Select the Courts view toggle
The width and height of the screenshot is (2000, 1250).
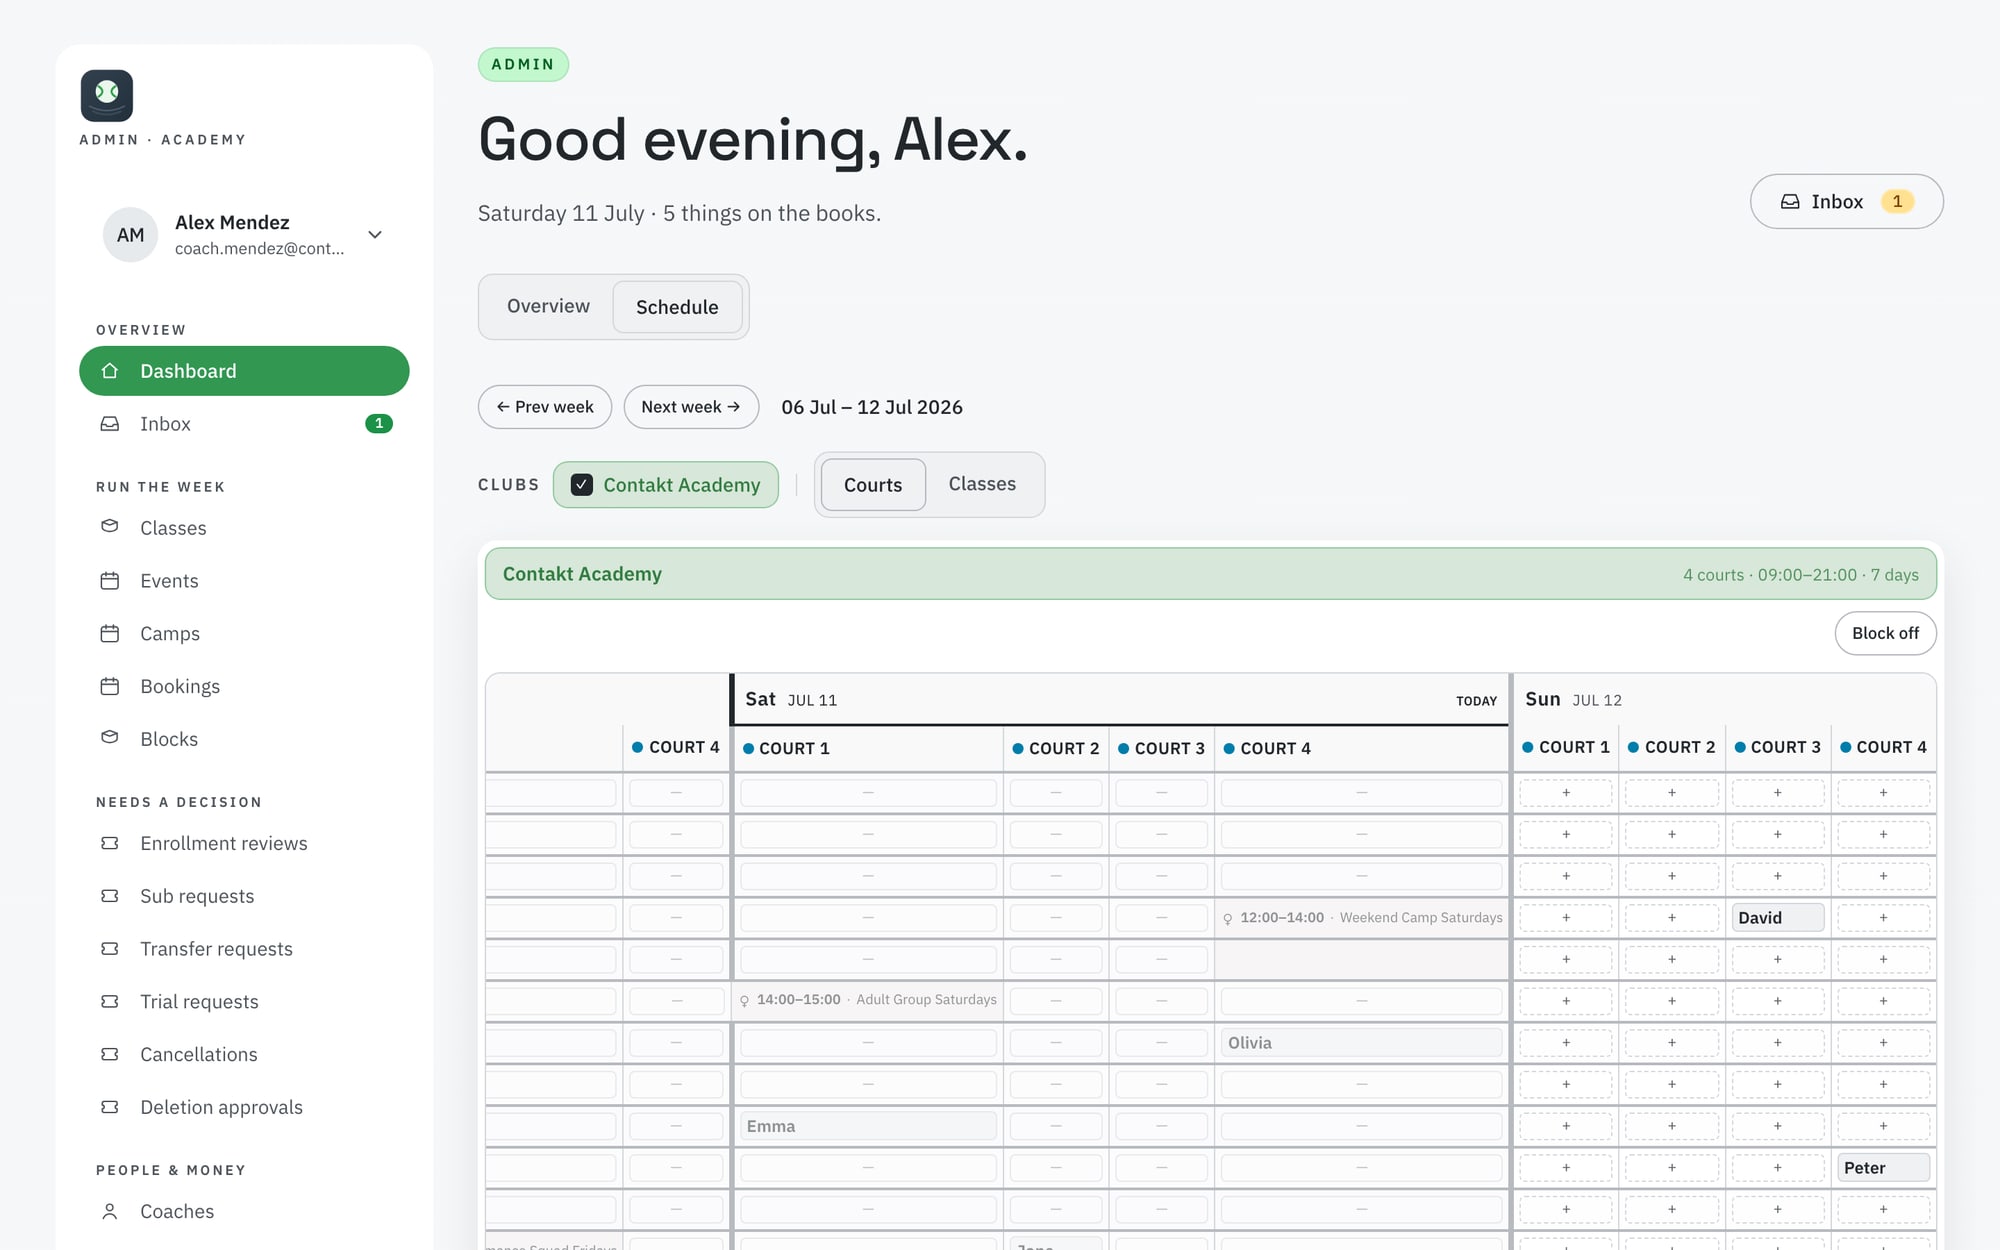pos(873,485)
